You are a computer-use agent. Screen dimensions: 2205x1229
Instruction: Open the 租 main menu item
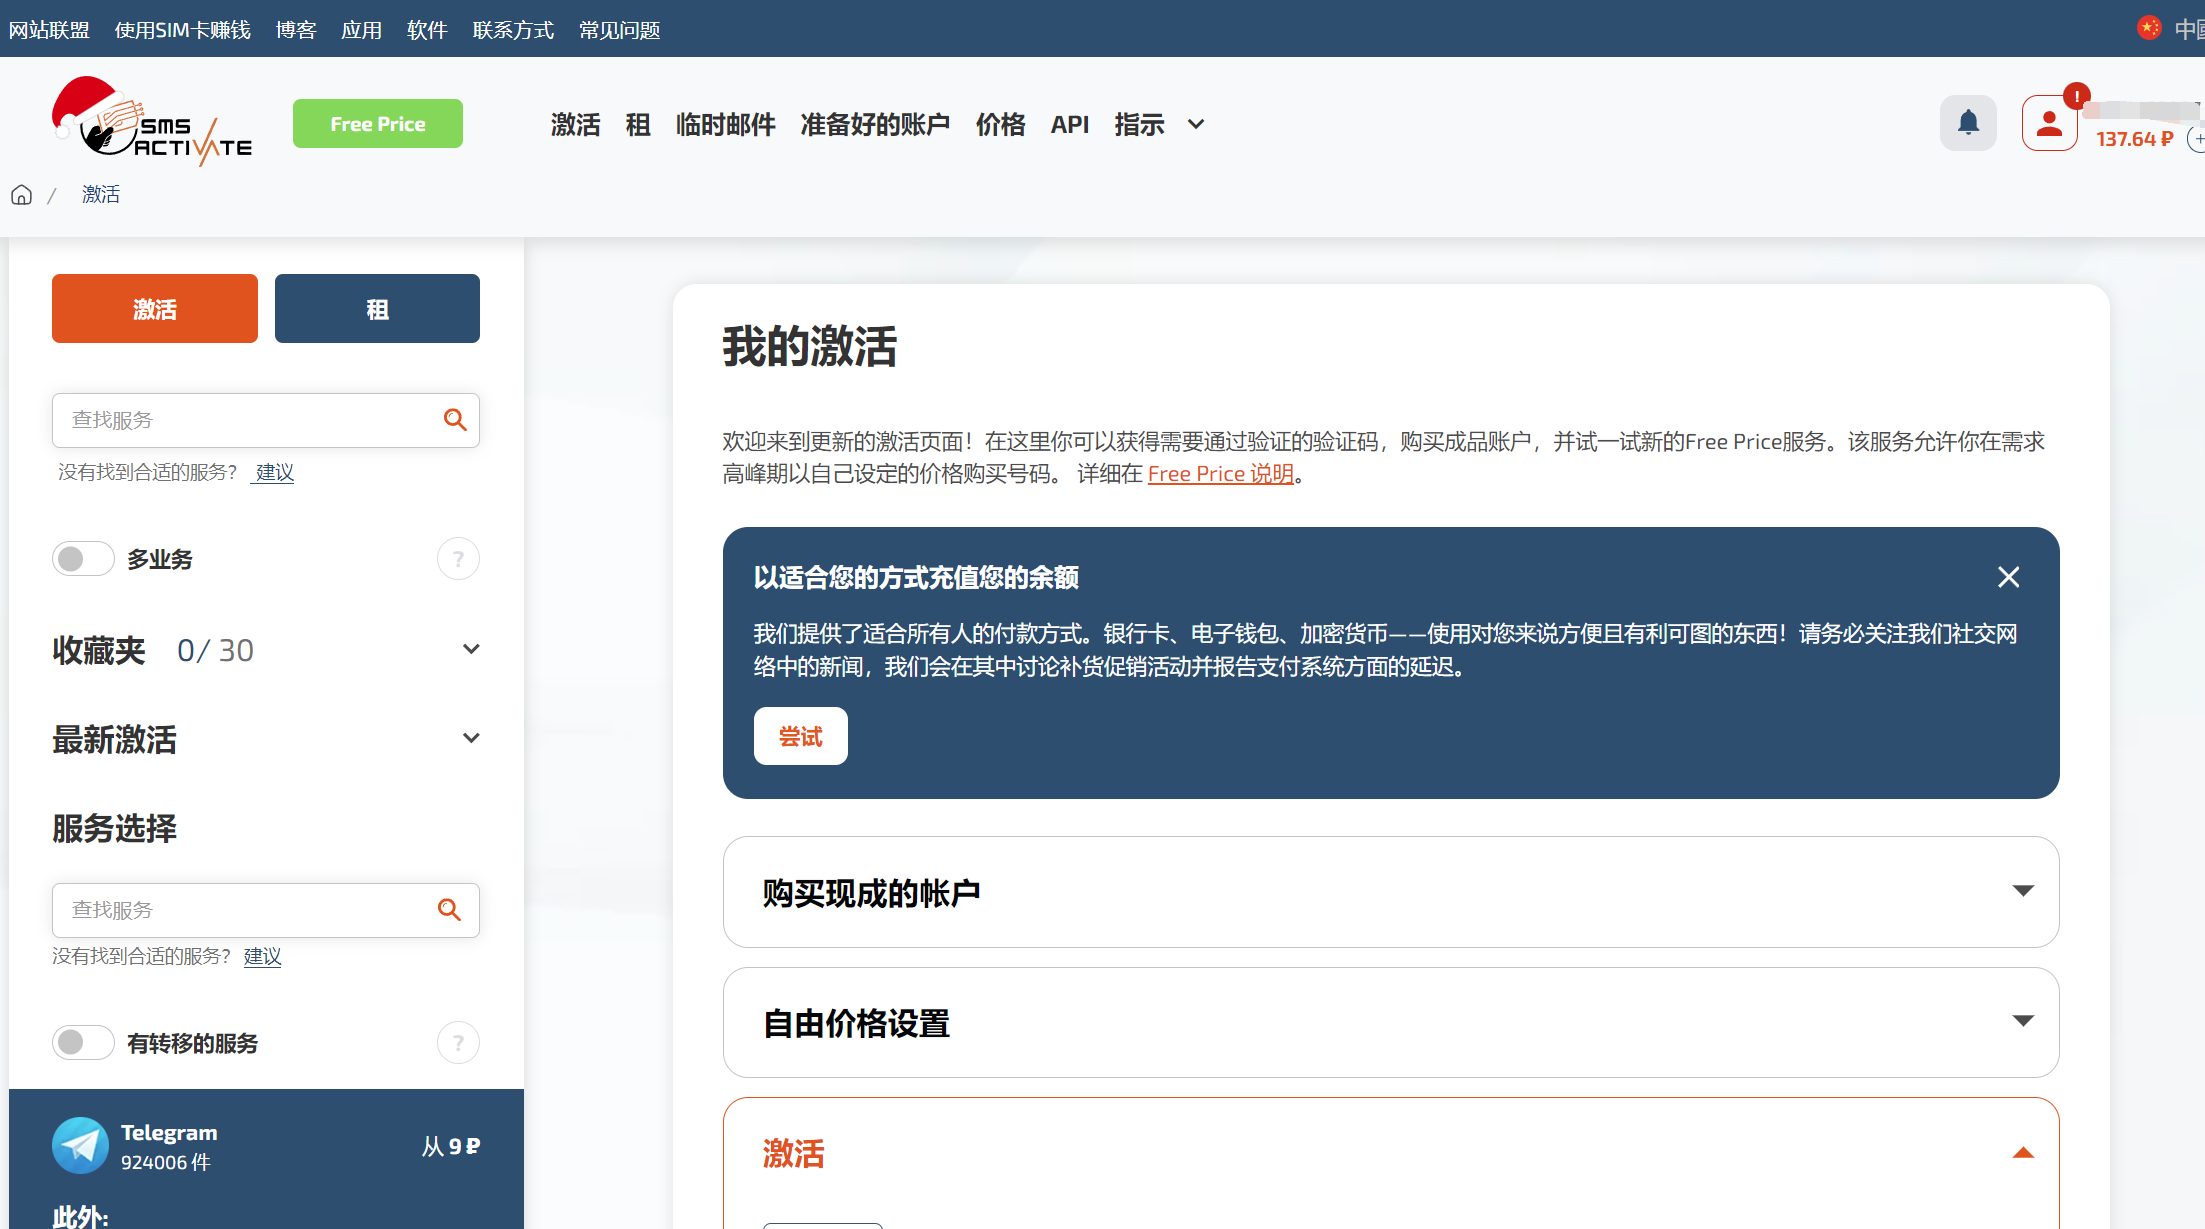(638, 125)
